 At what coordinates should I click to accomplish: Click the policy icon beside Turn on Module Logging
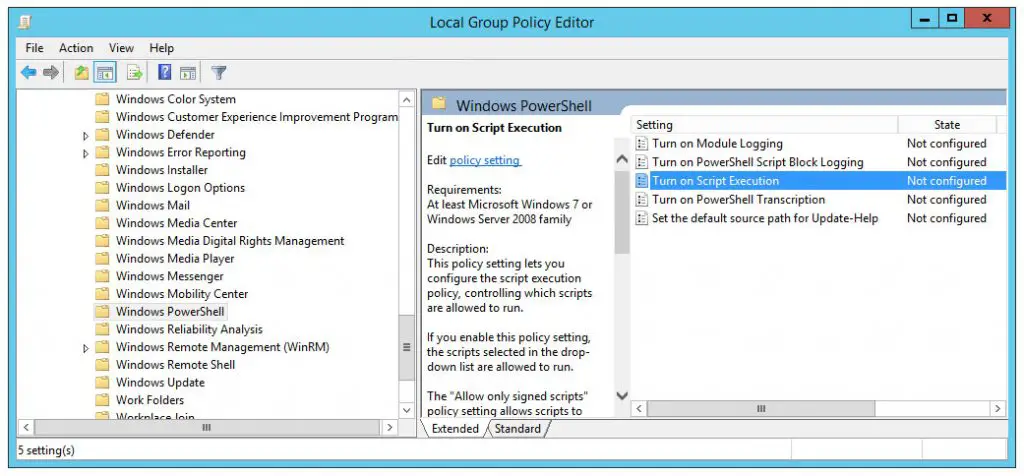pyautogui.click(x=642, y=144)
